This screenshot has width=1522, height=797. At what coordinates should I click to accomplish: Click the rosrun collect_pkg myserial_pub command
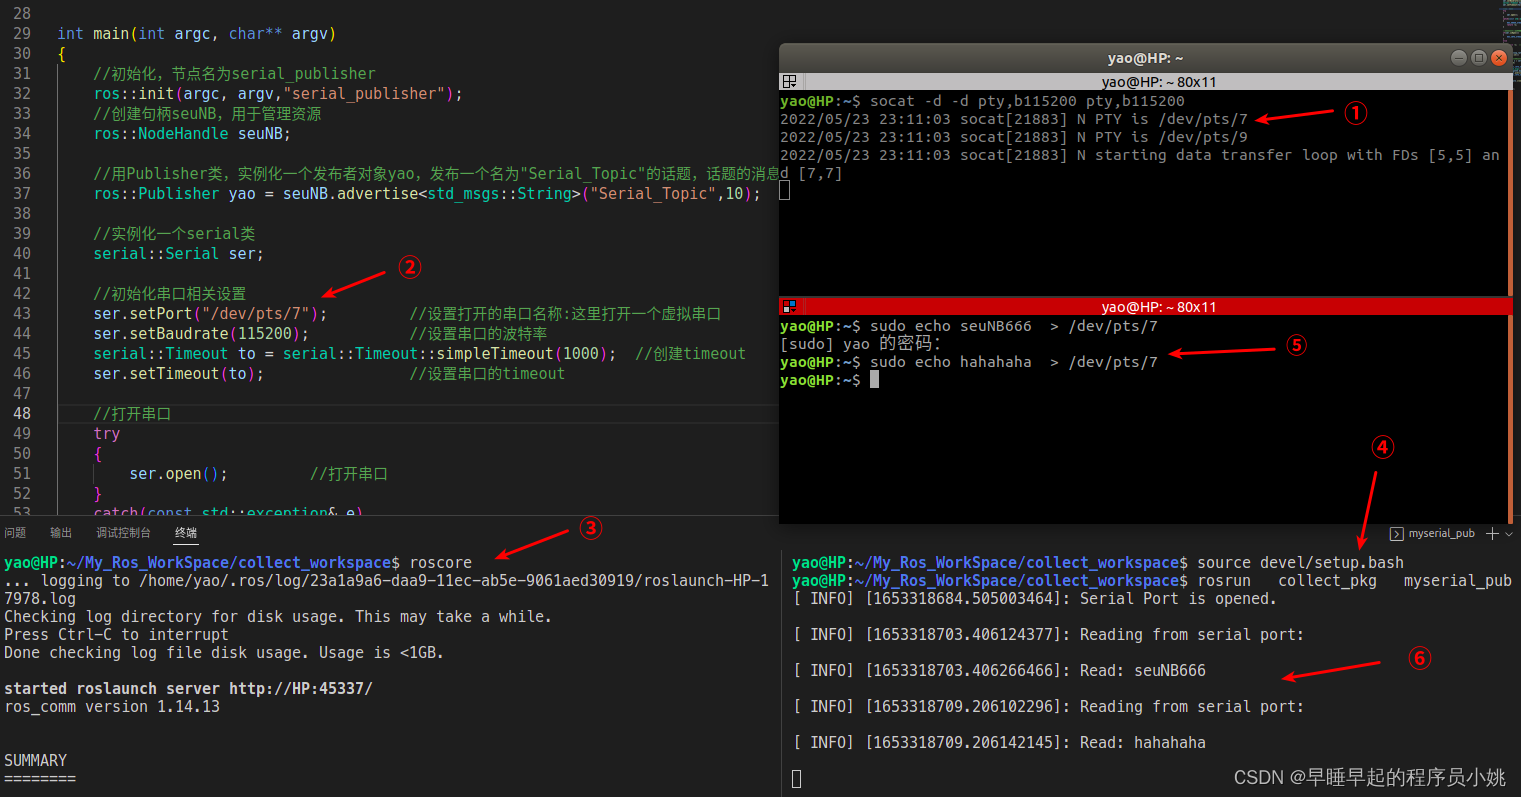1355,581
